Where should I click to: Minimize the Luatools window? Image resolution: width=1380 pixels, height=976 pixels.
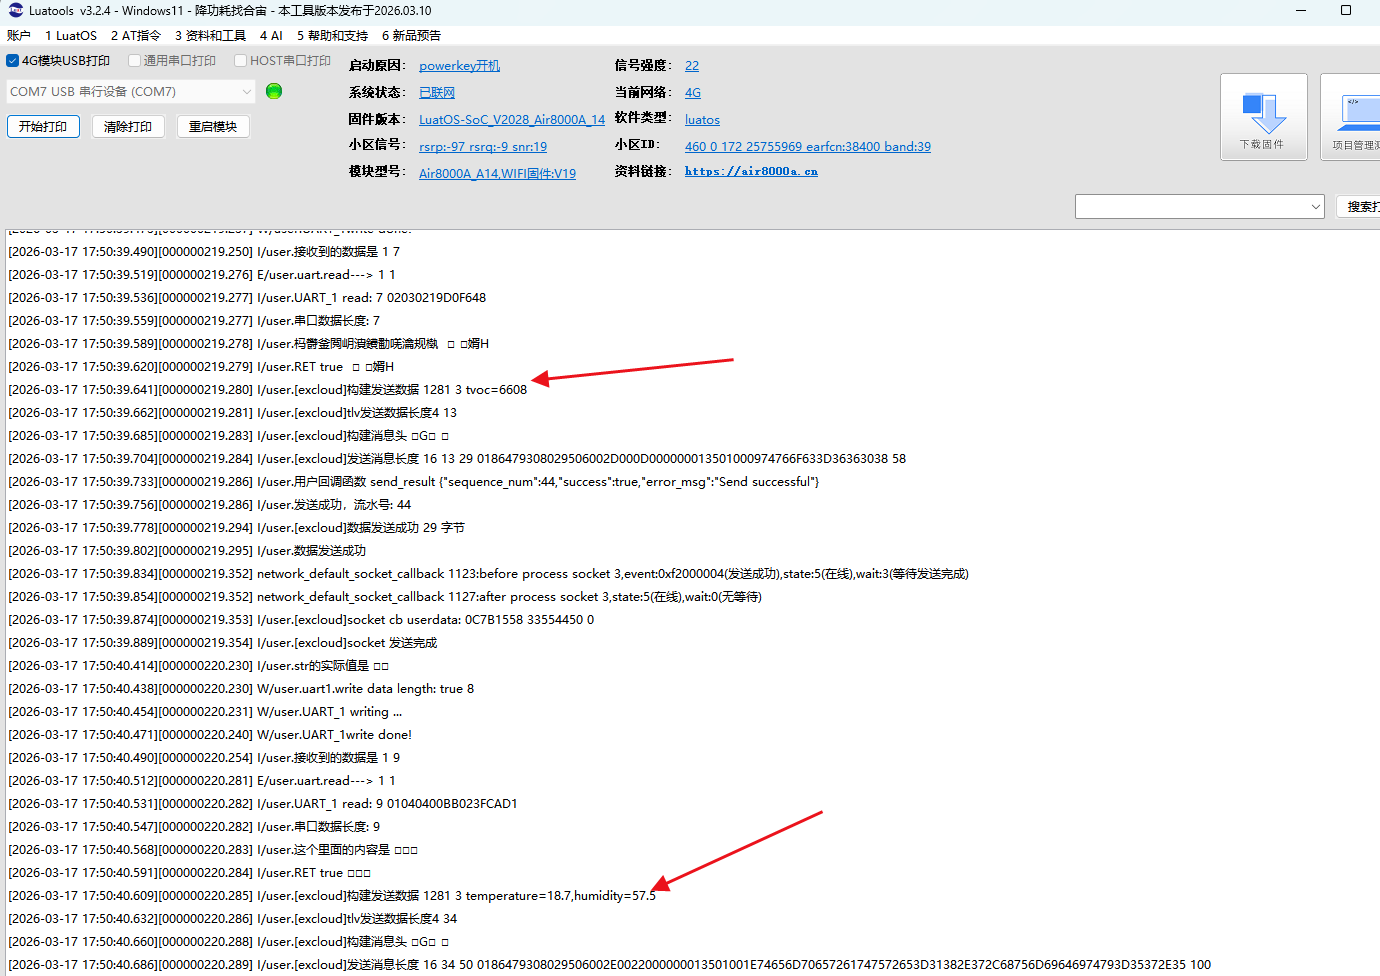[1301, 10]
